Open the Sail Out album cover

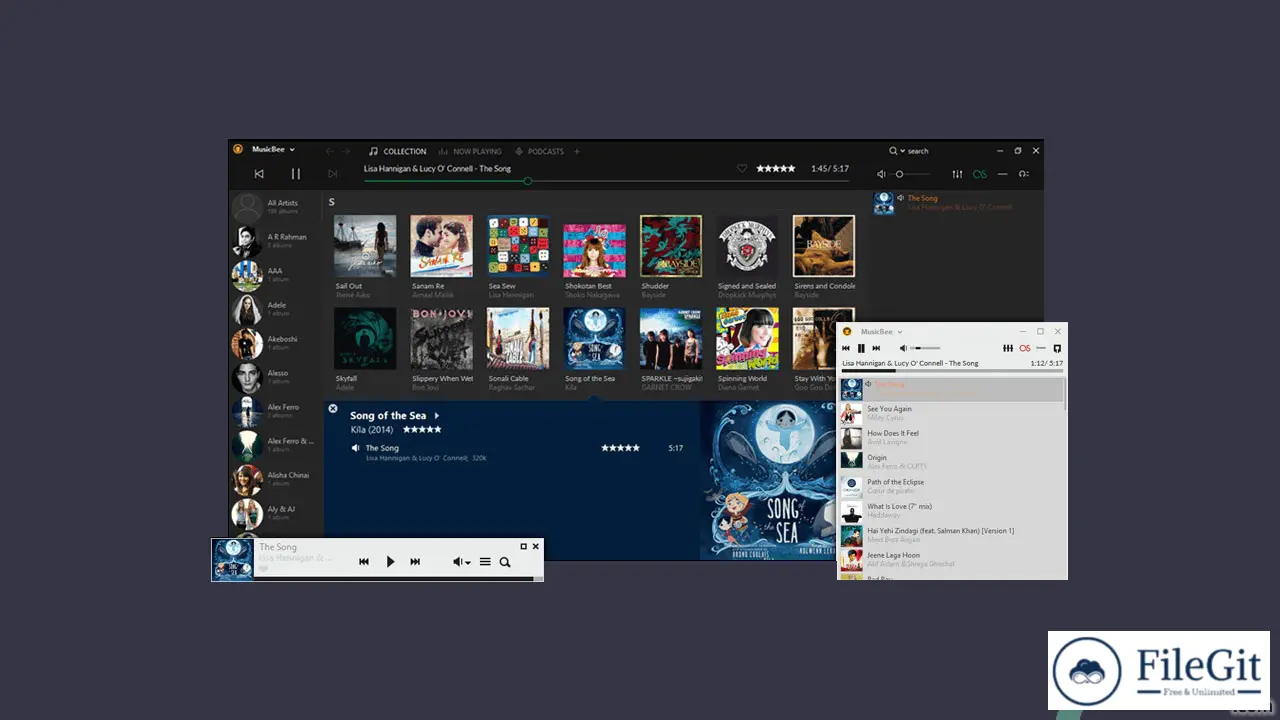[365, 246]
